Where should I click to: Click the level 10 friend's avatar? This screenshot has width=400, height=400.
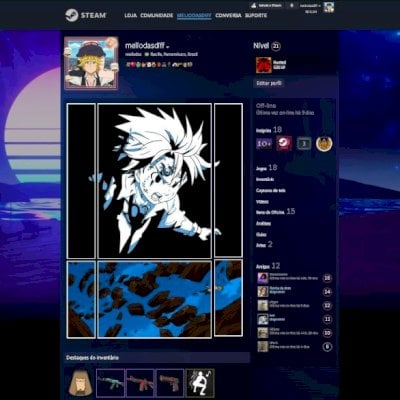263,333
